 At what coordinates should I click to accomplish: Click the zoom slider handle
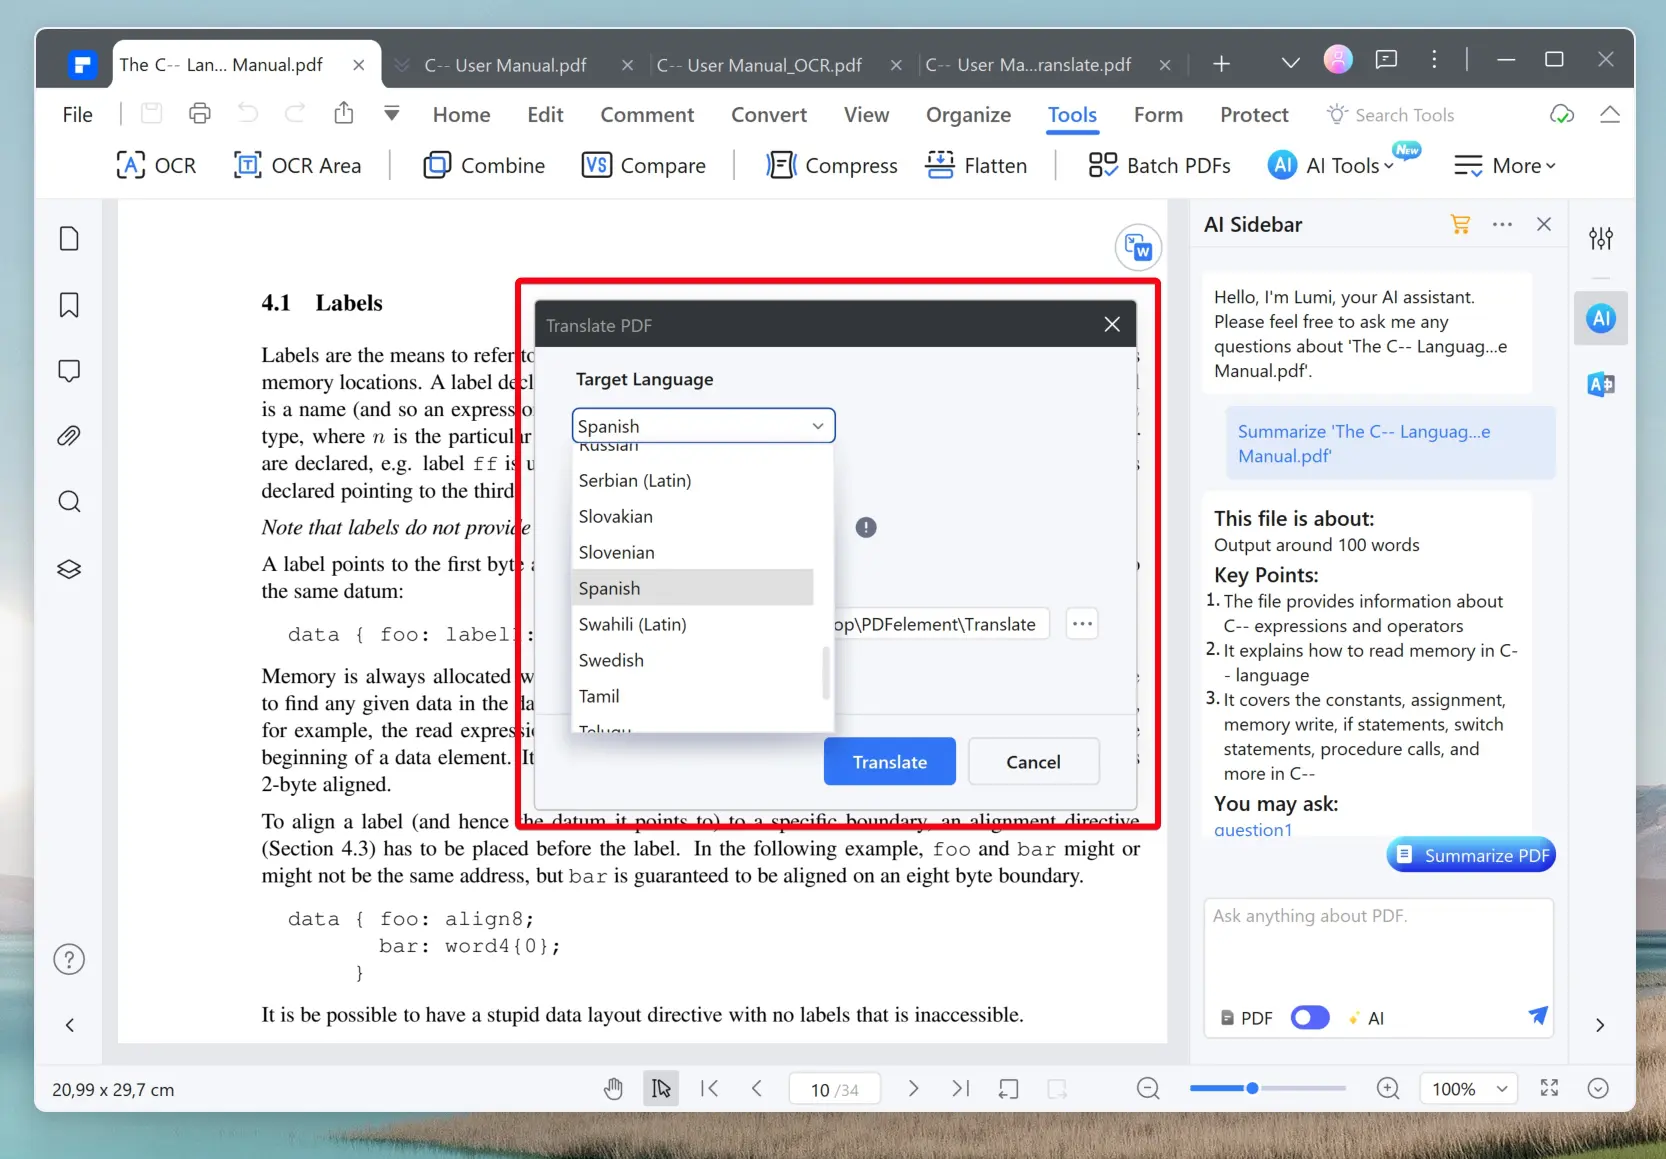pyautogui.click(x=1252, y=1088)
